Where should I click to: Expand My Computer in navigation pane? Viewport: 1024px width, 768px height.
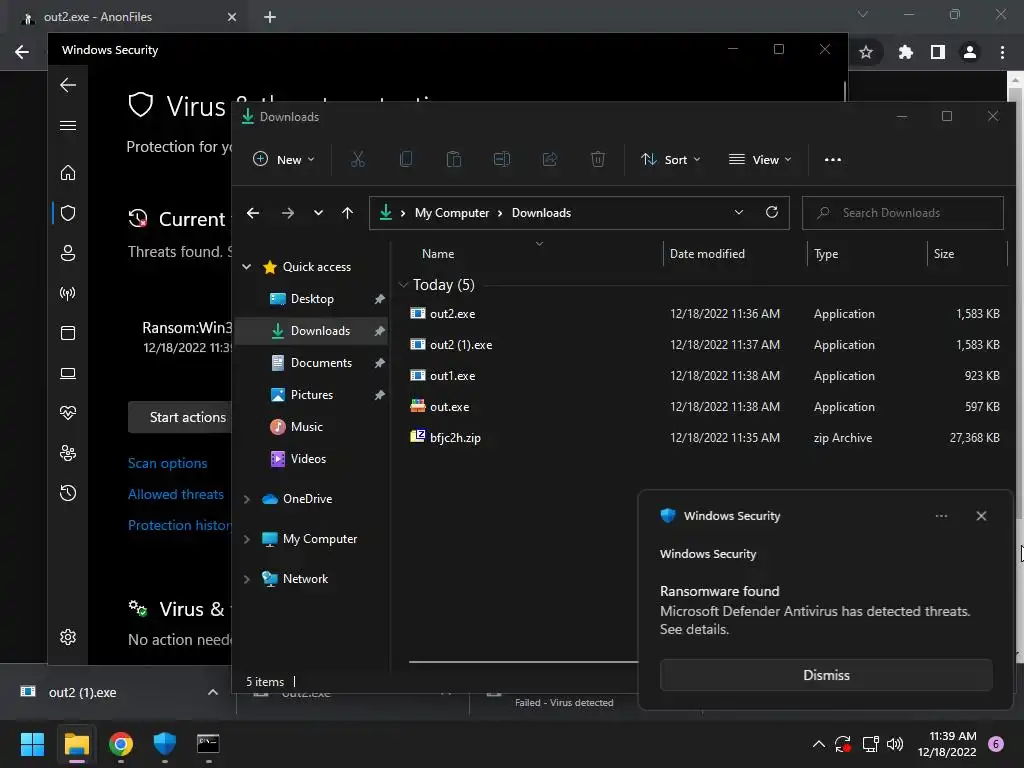click(247, 539)
